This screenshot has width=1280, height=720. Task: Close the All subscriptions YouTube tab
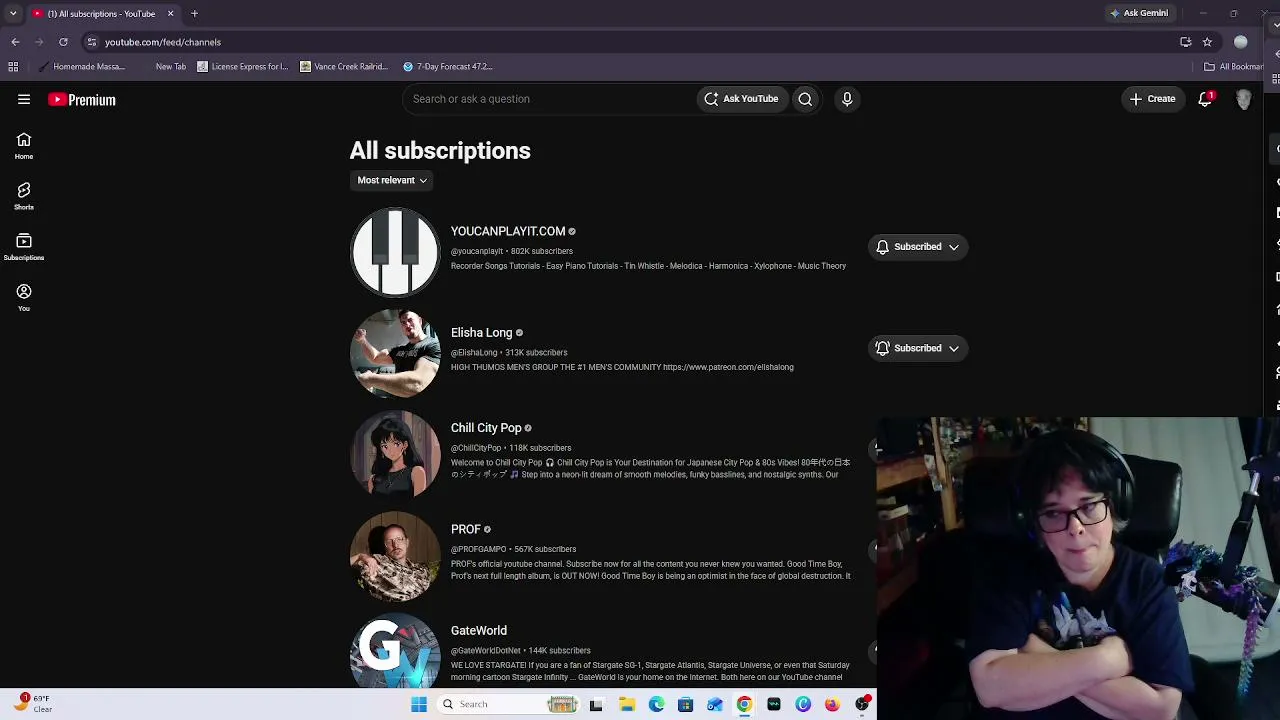170,14
